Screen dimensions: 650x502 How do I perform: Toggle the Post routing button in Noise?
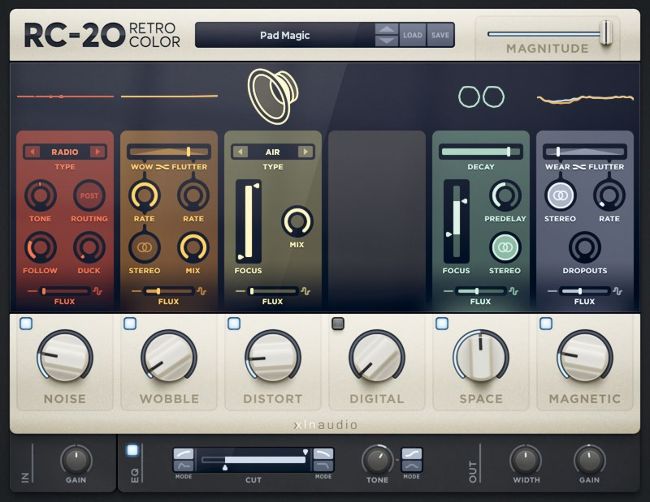[90, 196]
